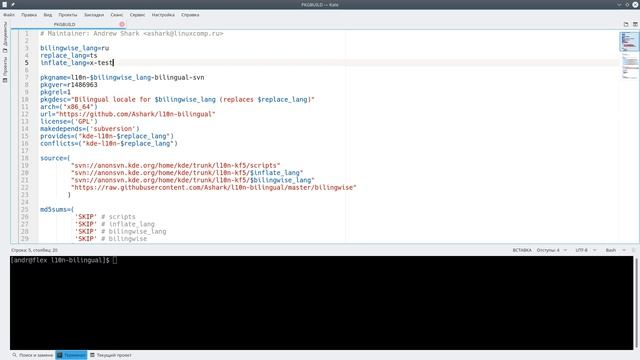Screen dimensions: 640x360
Task: Click the cursor position status (Строка 5)
Action: coord(34,250)
